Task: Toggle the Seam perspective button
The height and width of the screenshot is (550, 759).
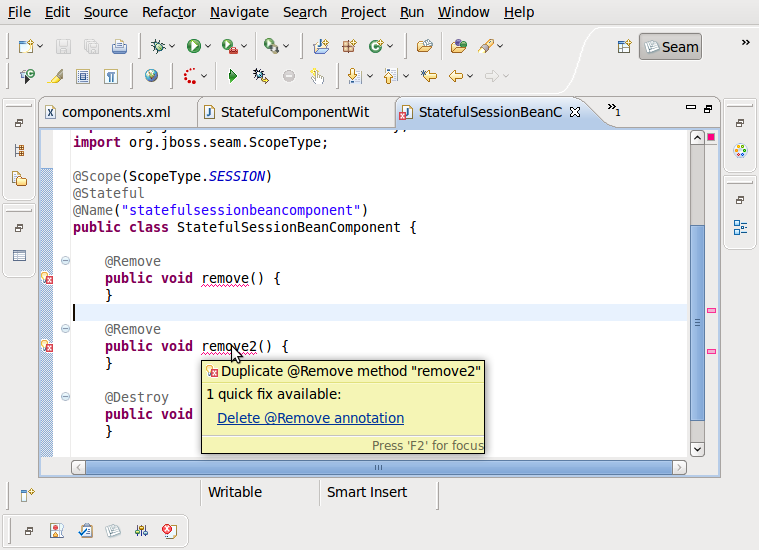Action: point(670,46)
